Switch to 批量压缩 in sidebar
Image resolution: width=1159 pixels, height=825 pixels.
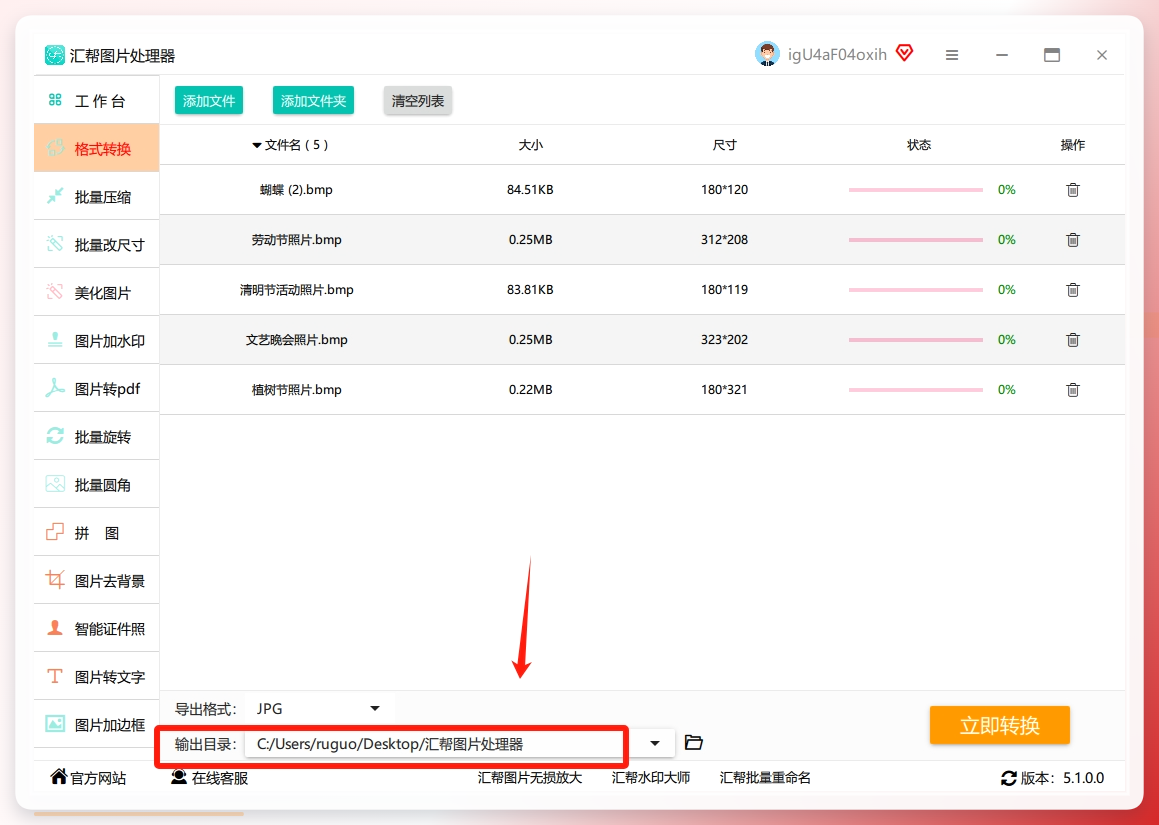click(x=97, y=196)
